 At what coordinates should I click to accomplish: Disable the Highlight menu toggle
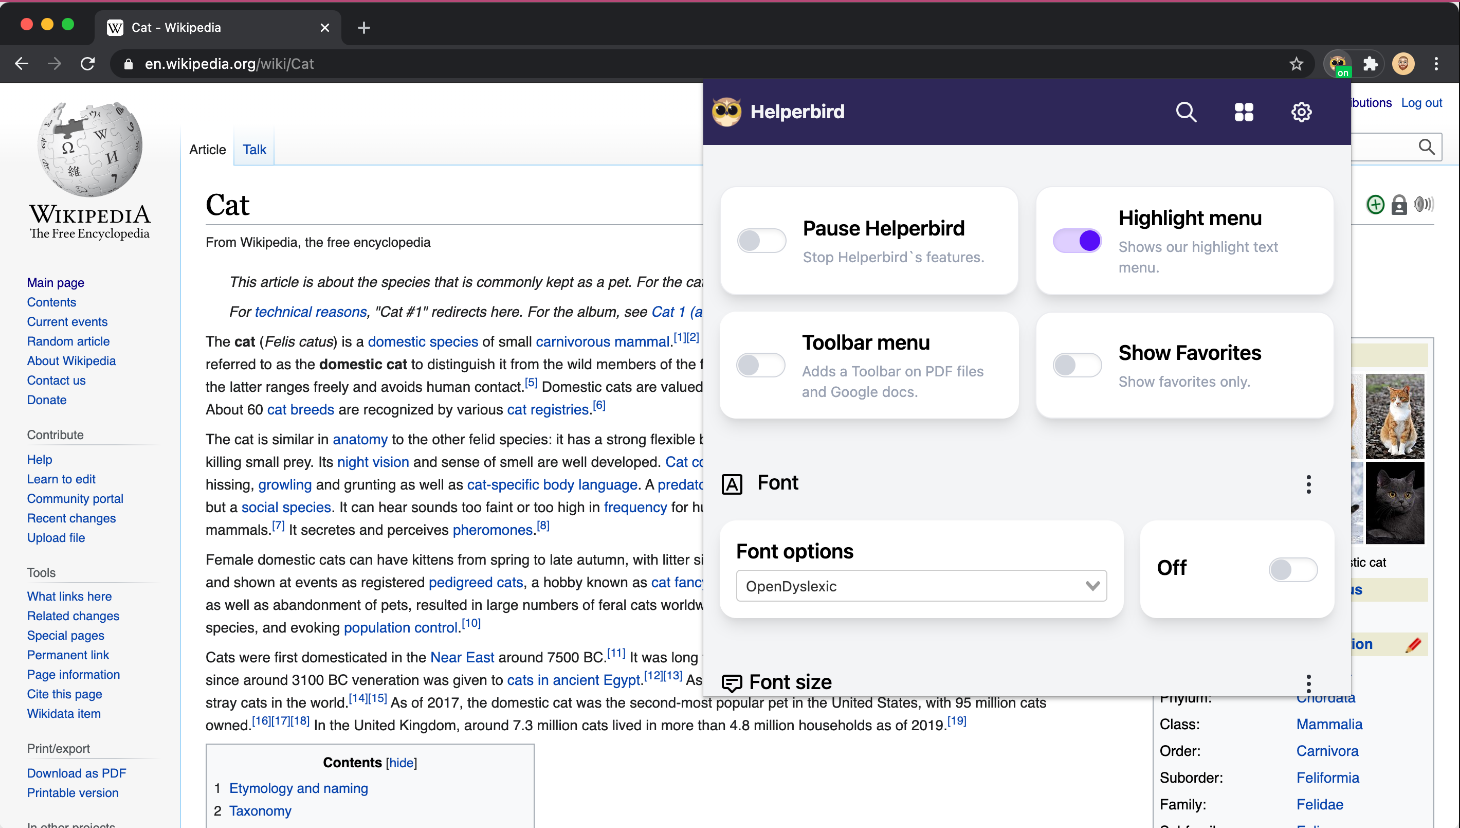(x=1077, y=241)
